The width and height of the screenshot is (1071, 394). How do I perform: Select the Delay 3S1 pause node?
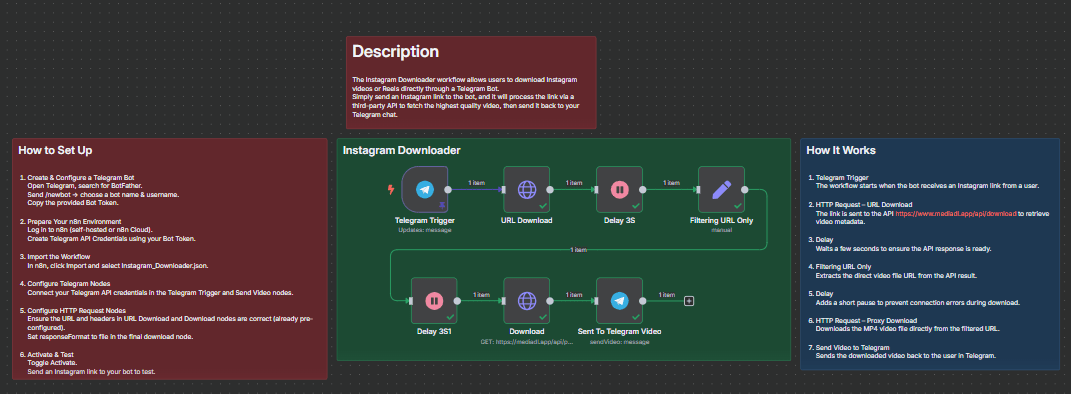click(x=434, y=300)
